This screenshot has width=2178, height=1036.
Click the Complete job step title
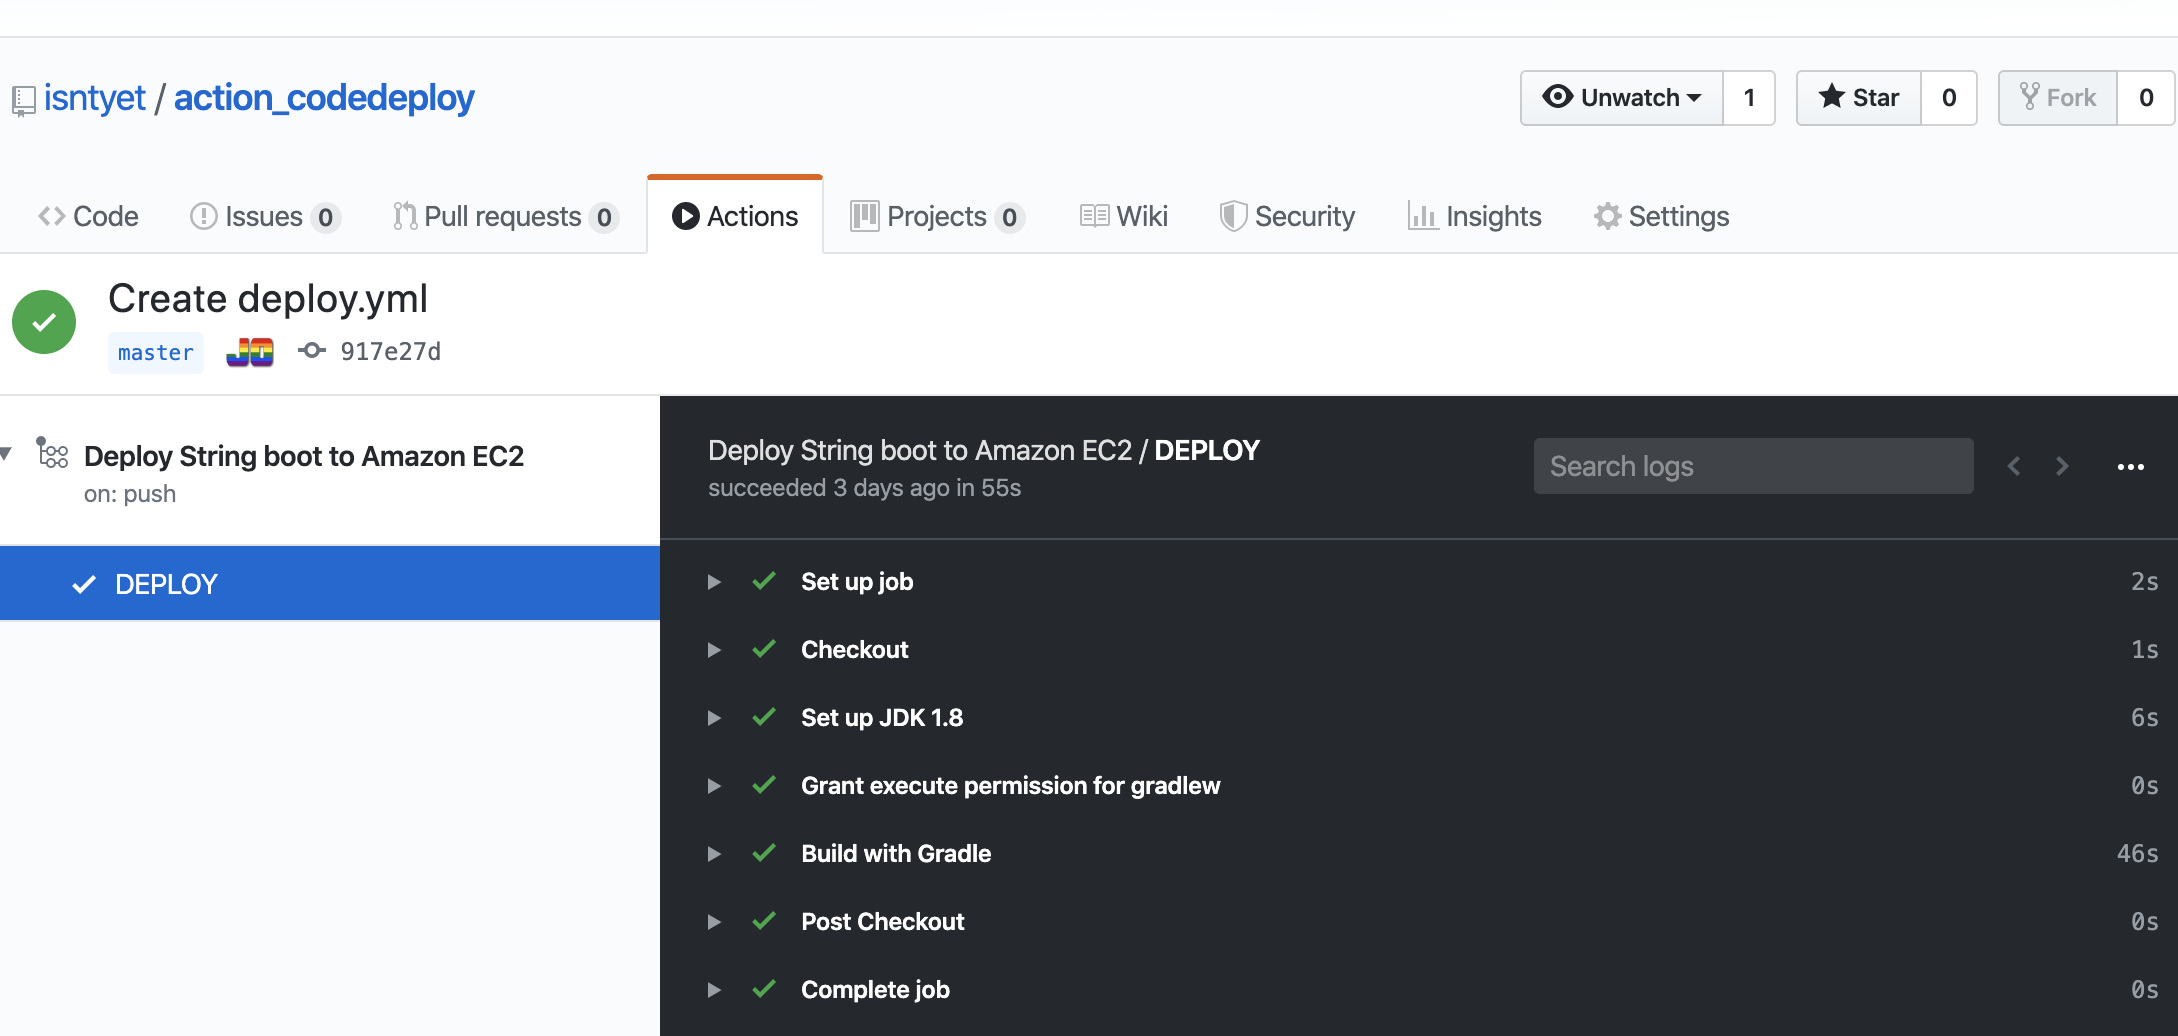click(875, 990)
